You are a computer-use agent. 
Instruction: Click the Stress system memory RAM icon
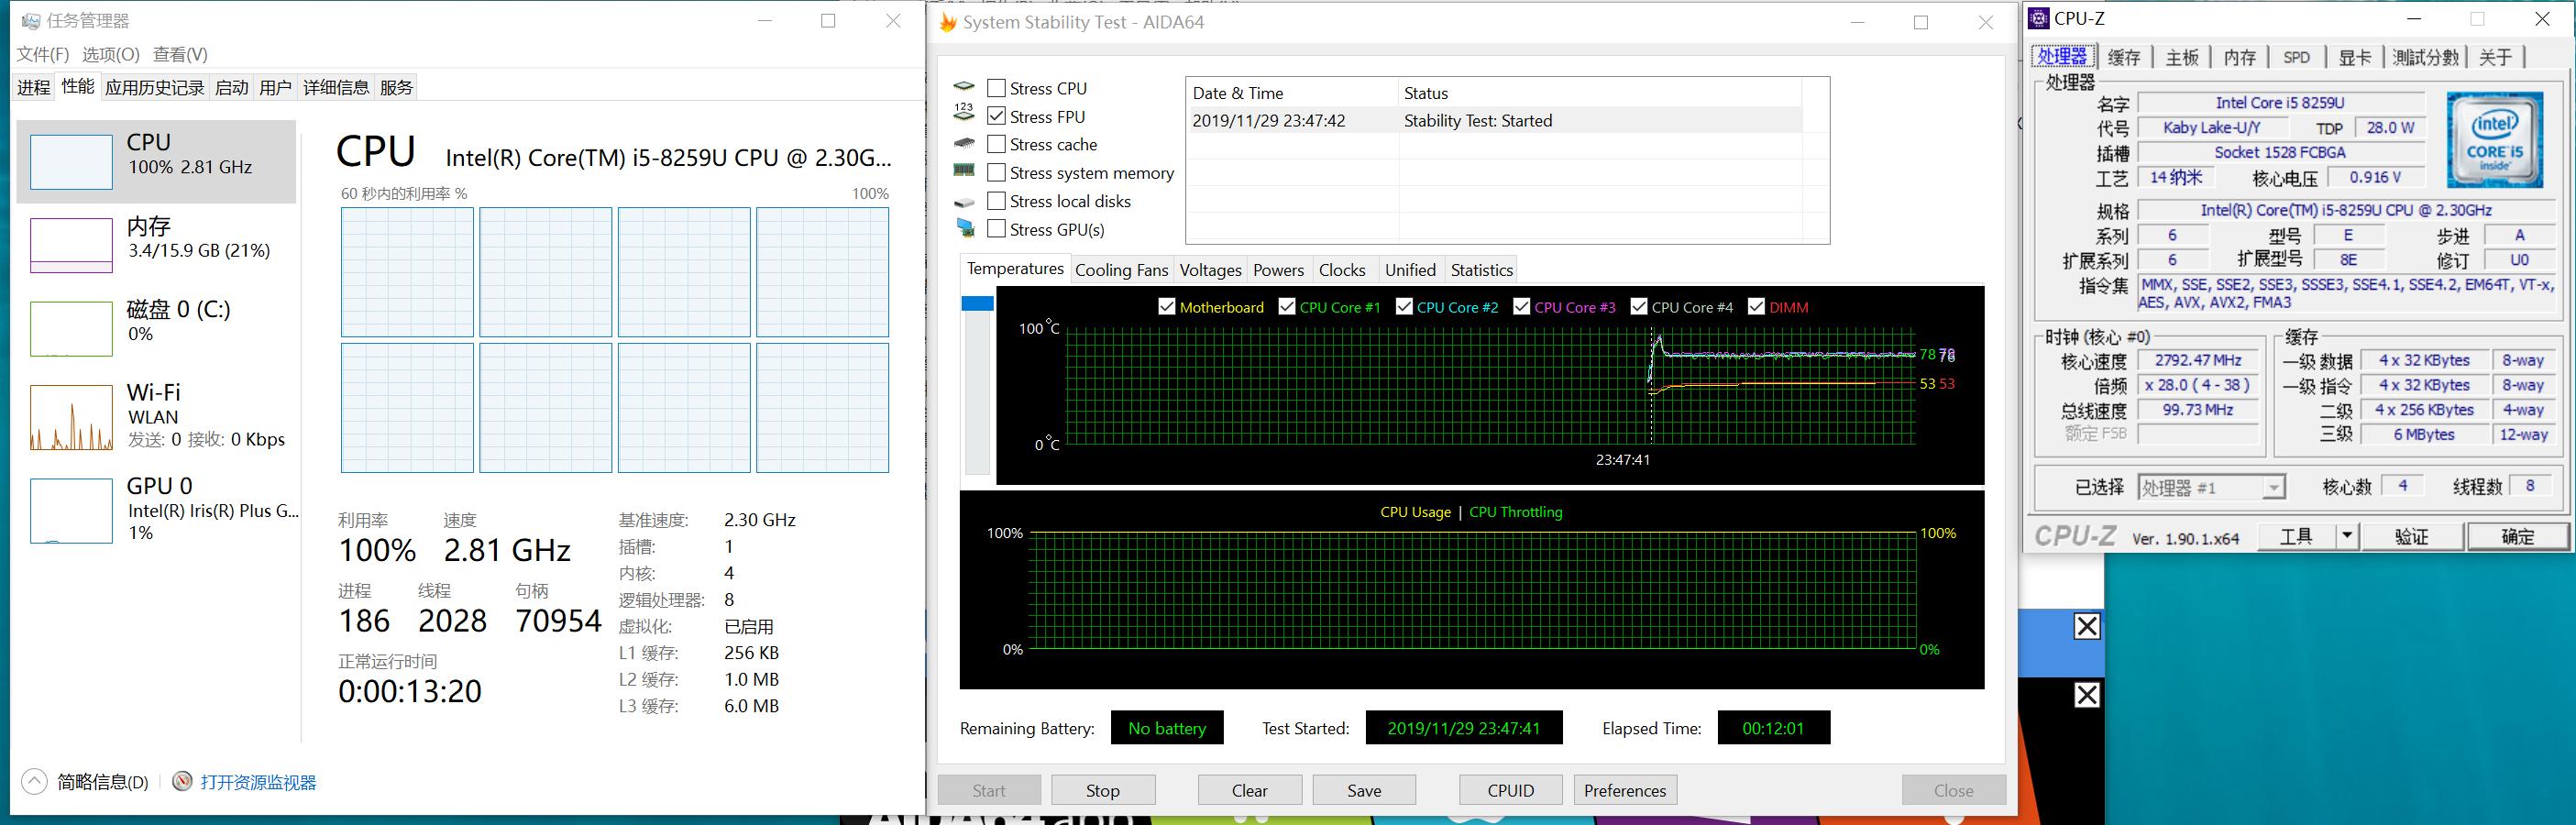click(x=964, y=172)
